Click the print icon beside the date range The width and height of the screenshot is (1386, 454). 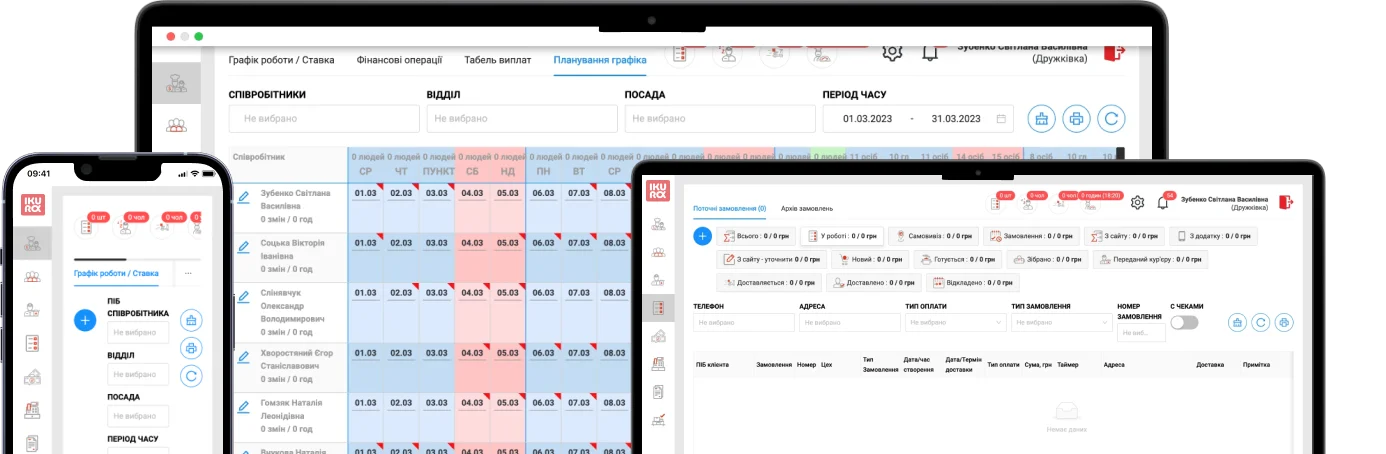(1076, 119)
